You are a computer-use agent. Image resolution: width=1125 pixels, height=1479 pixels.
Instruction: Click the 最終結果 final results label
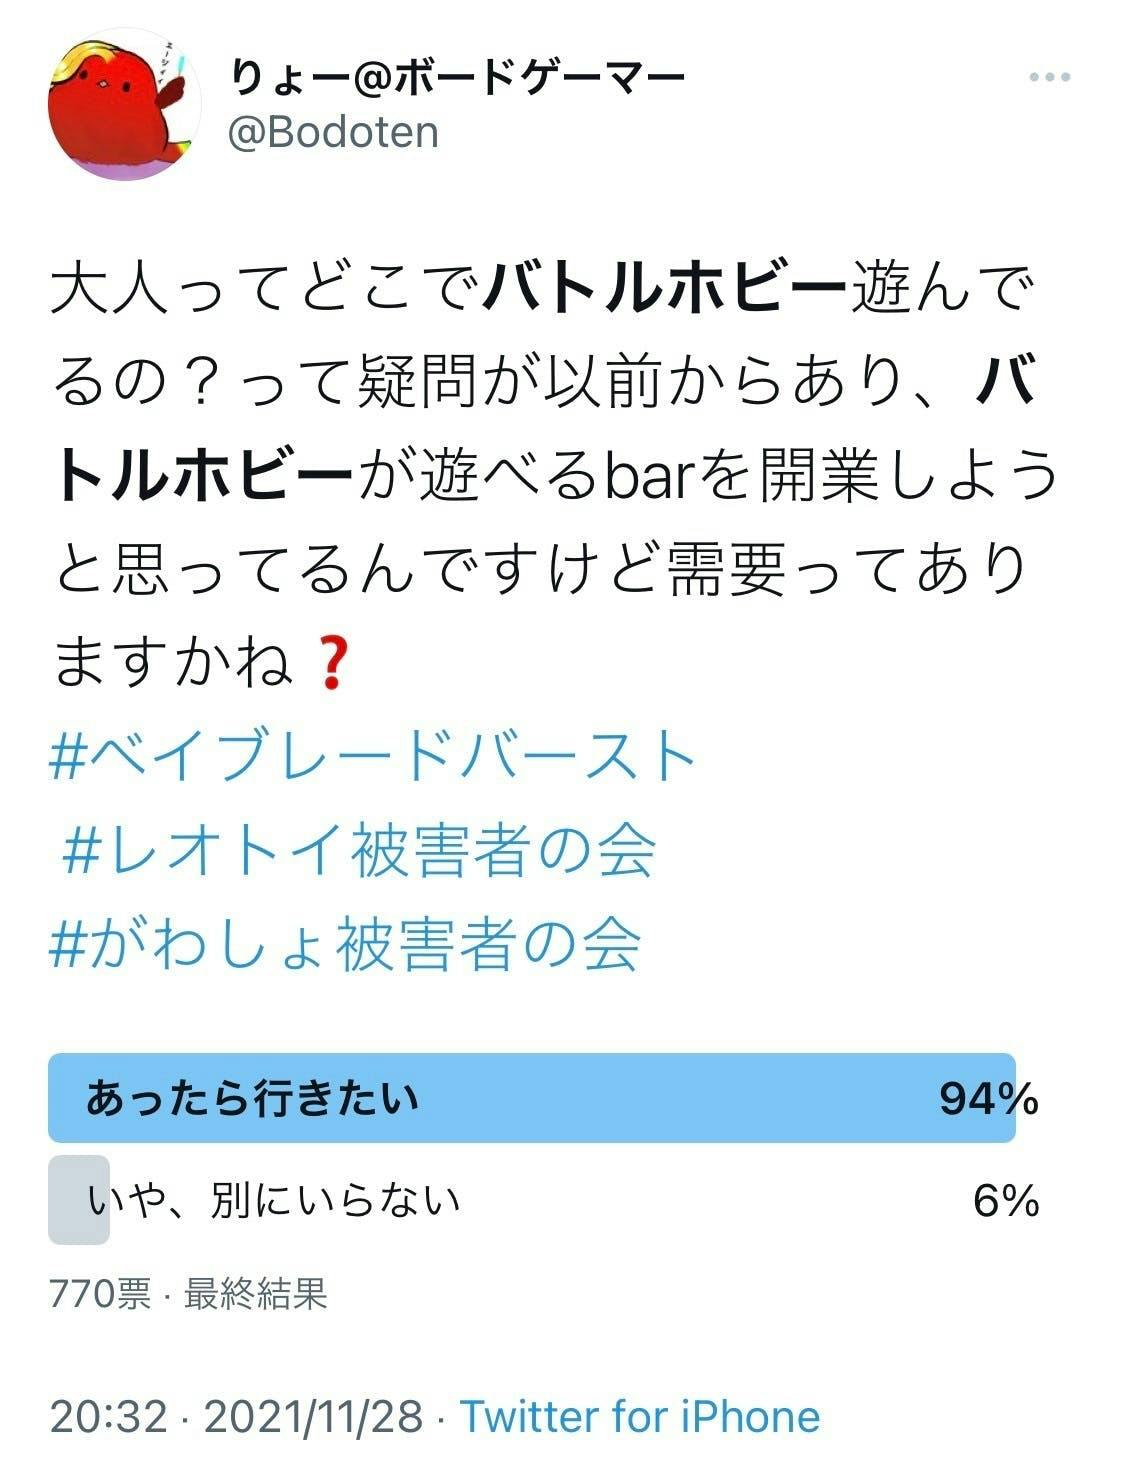click(256, 1295)
